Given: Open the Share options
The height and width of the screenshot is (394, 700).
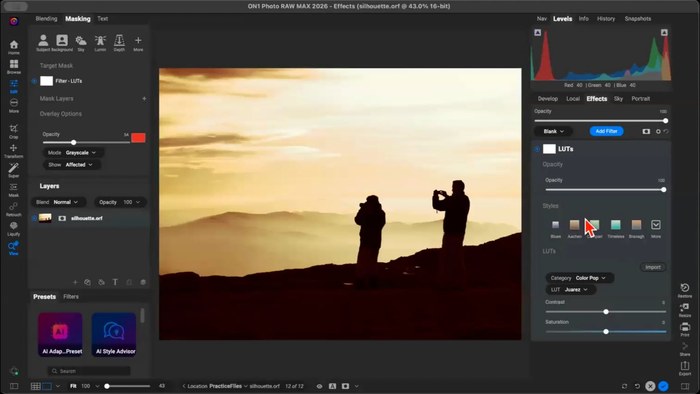Looking at the screenshot, I should [685, 349].
